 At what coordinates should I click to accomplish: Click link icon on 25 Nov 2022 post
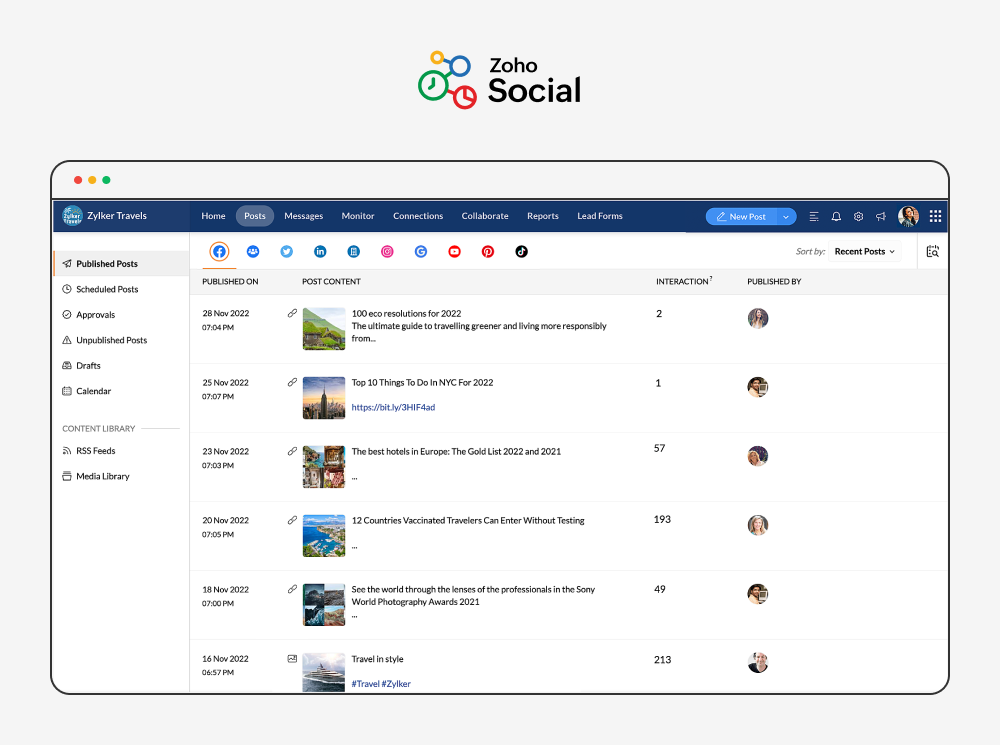(x=292, y=382)
